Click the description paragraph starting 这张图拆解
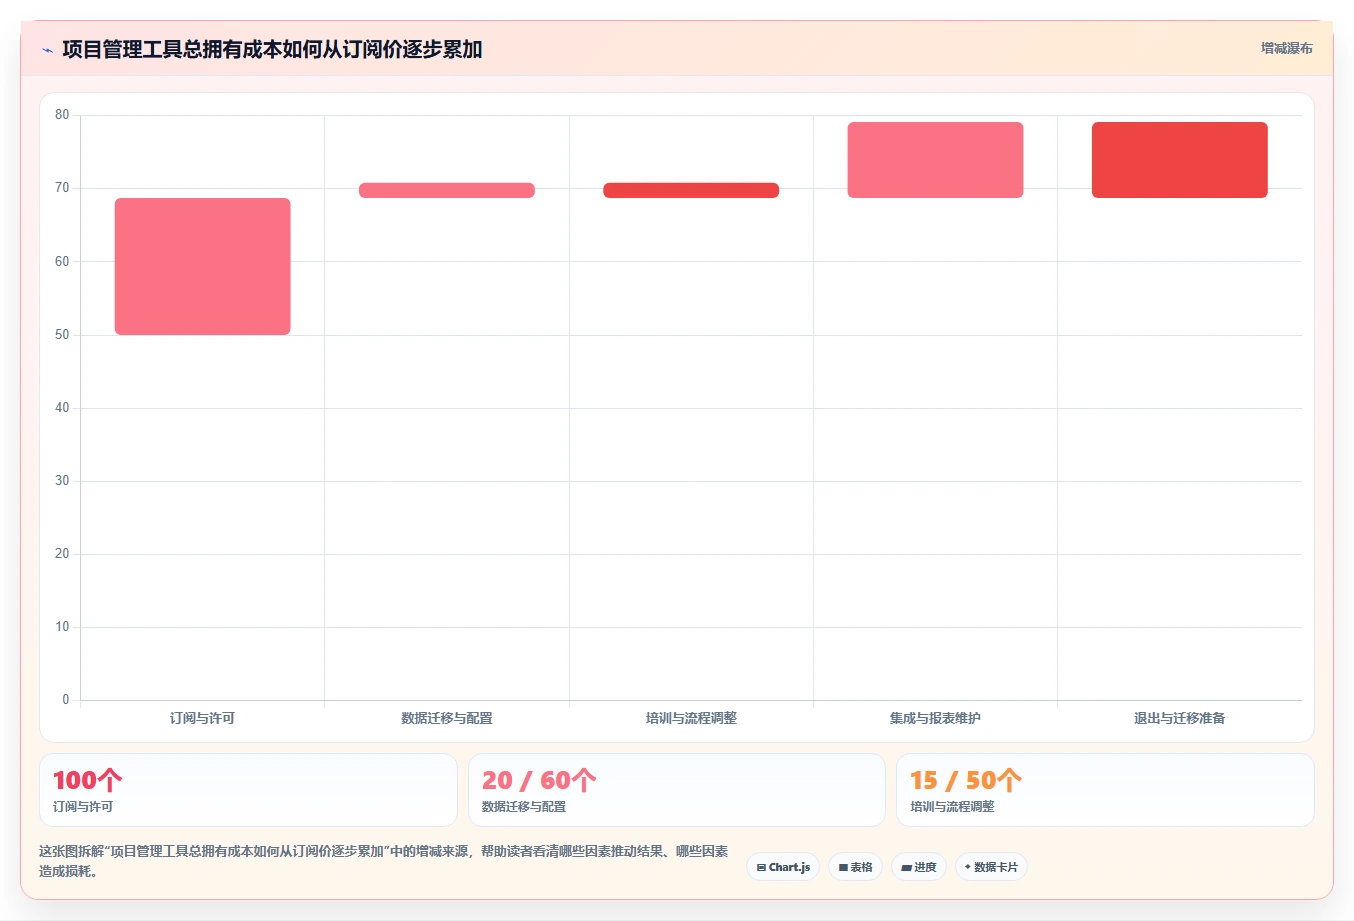Image resolution: width=1354 pixels, height=921 pixels. (x=384, y=861)
